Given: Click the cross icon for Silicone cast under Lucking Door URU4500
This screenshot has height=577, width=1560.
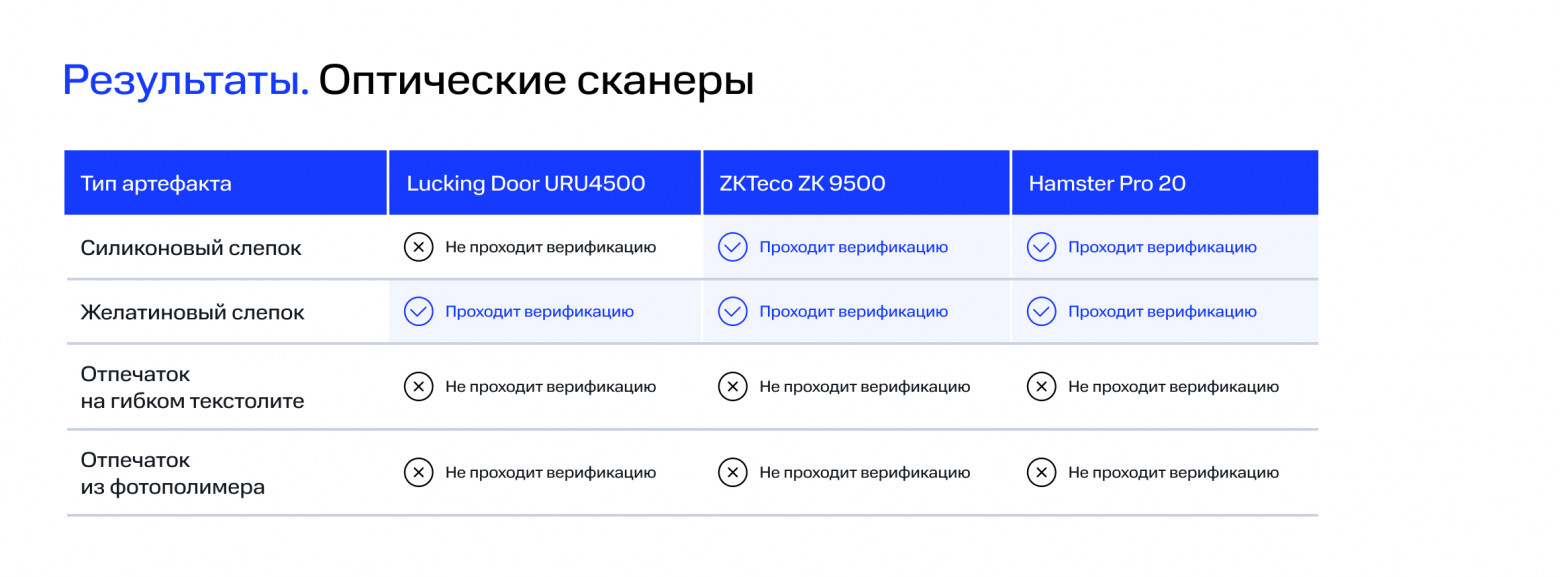Looking at the screenshot, I should 418,247.
